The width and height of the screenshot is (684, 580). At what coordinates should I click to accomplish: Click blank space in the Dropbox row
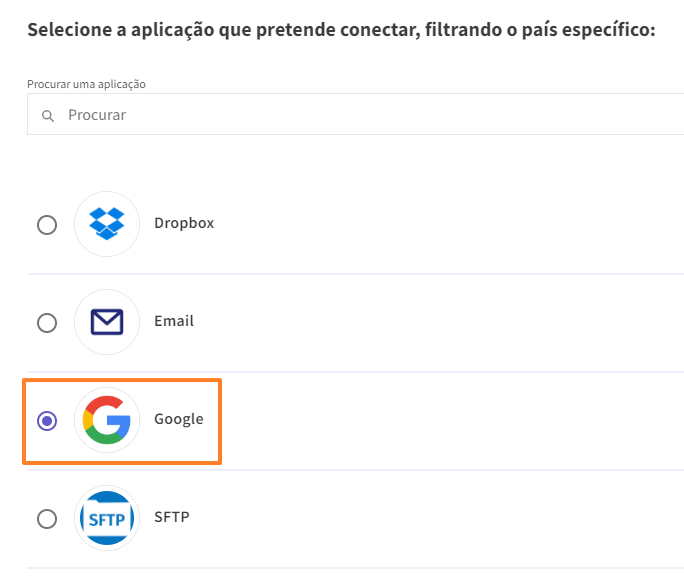[436, 224]
